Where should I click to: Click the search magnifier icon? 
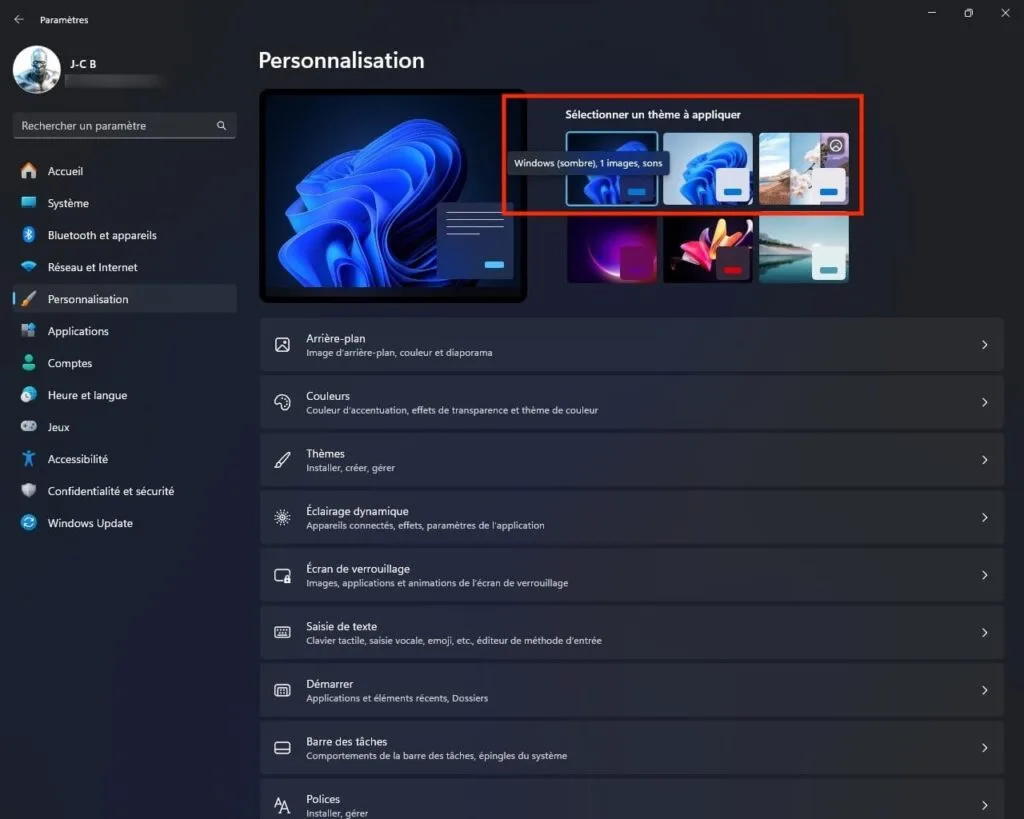coord(221,125)
